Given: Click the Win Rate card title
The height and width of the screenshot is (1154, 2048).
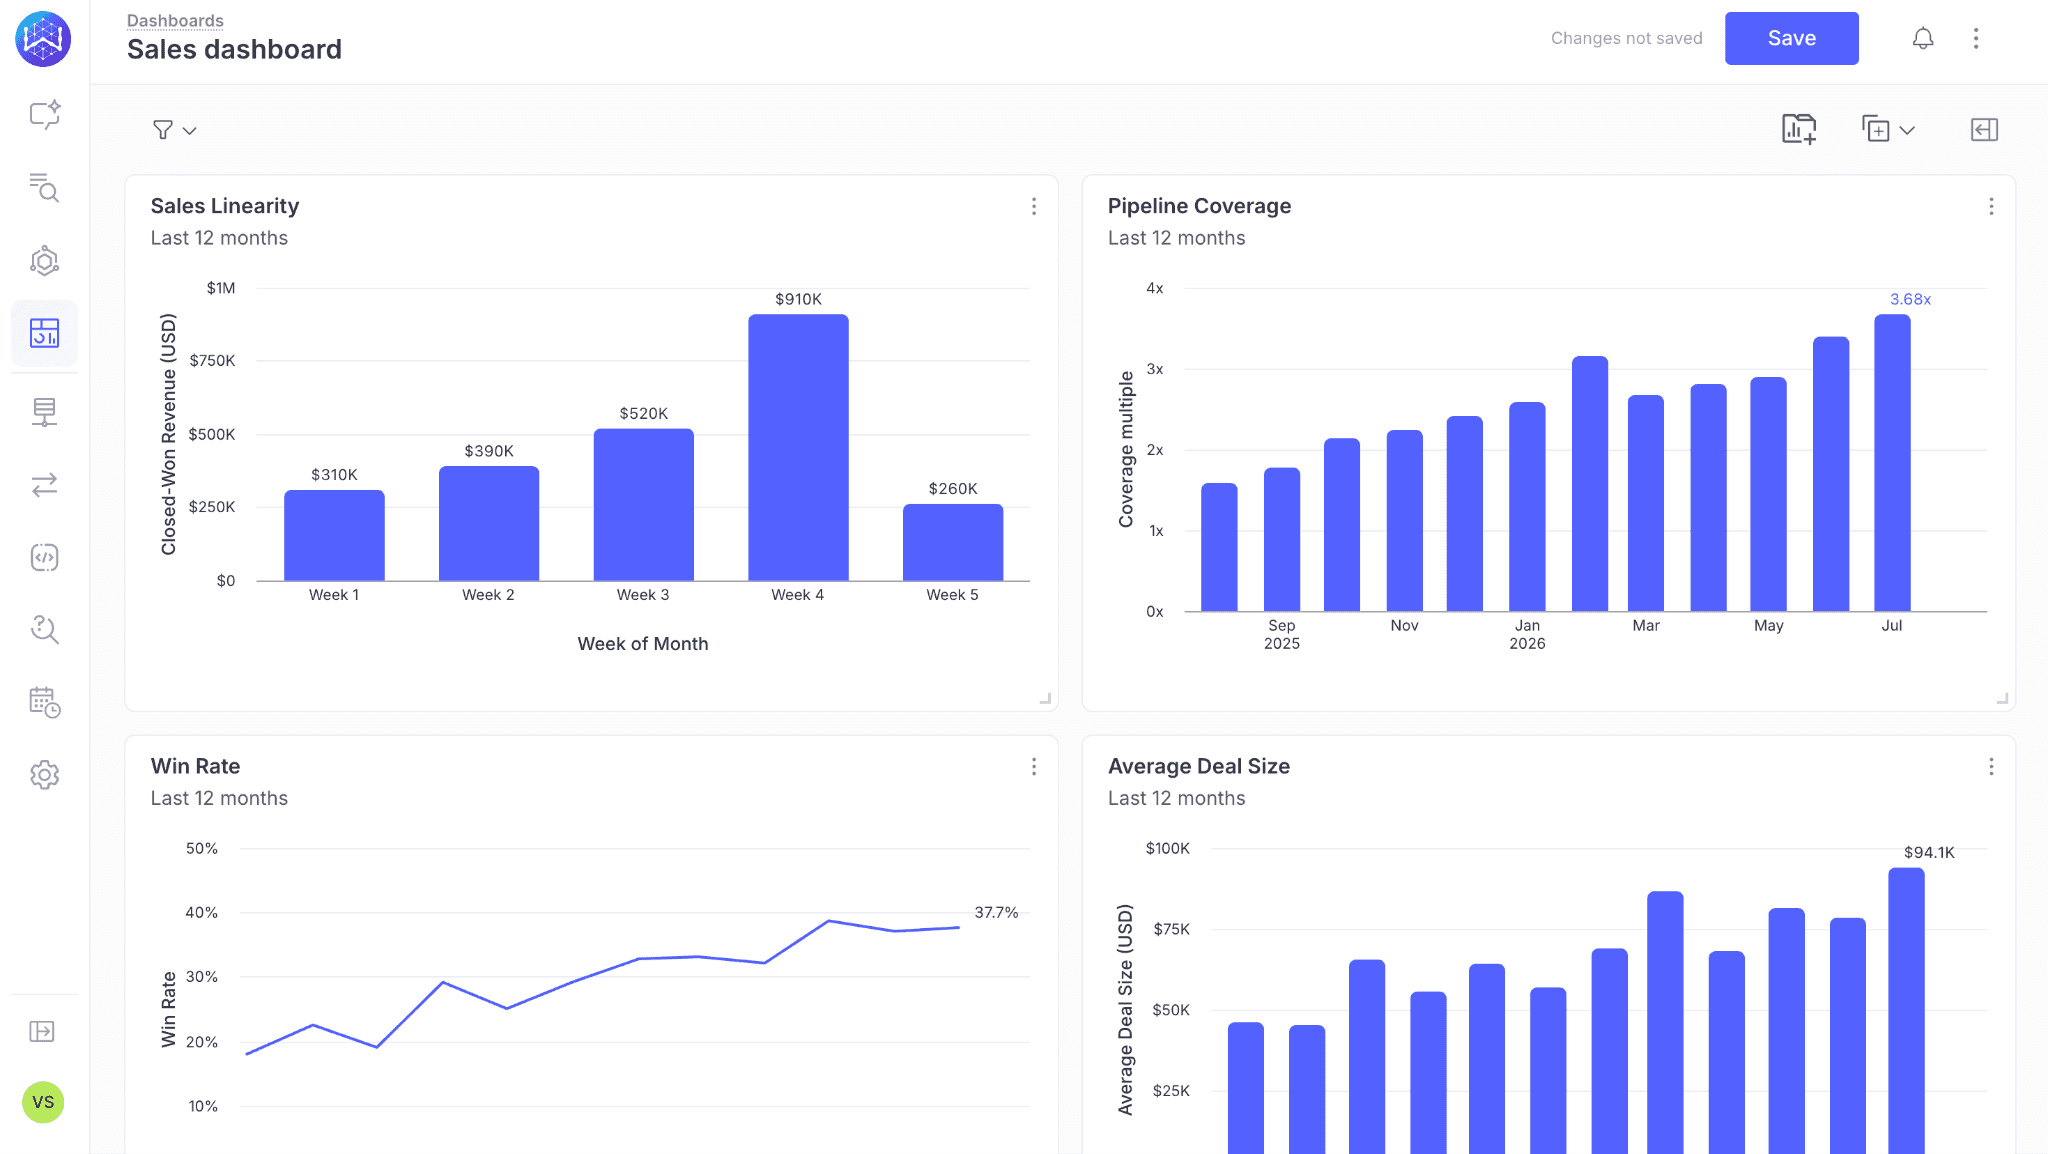Looking at the screenshot, I should (x=195, y=766).
